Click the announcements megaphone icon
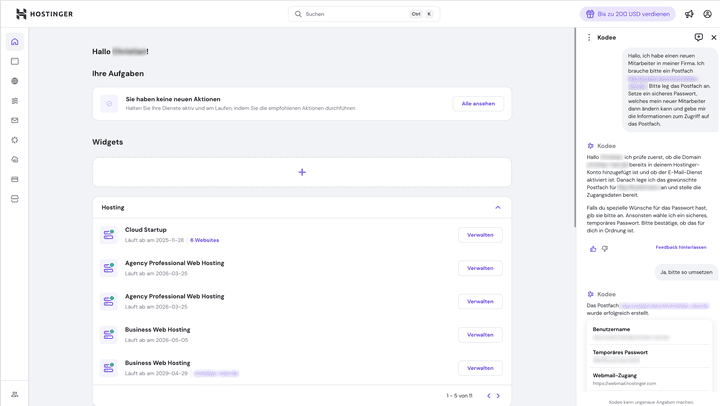Viewport: 720px width, 406px height. click(x=689, y=14)
